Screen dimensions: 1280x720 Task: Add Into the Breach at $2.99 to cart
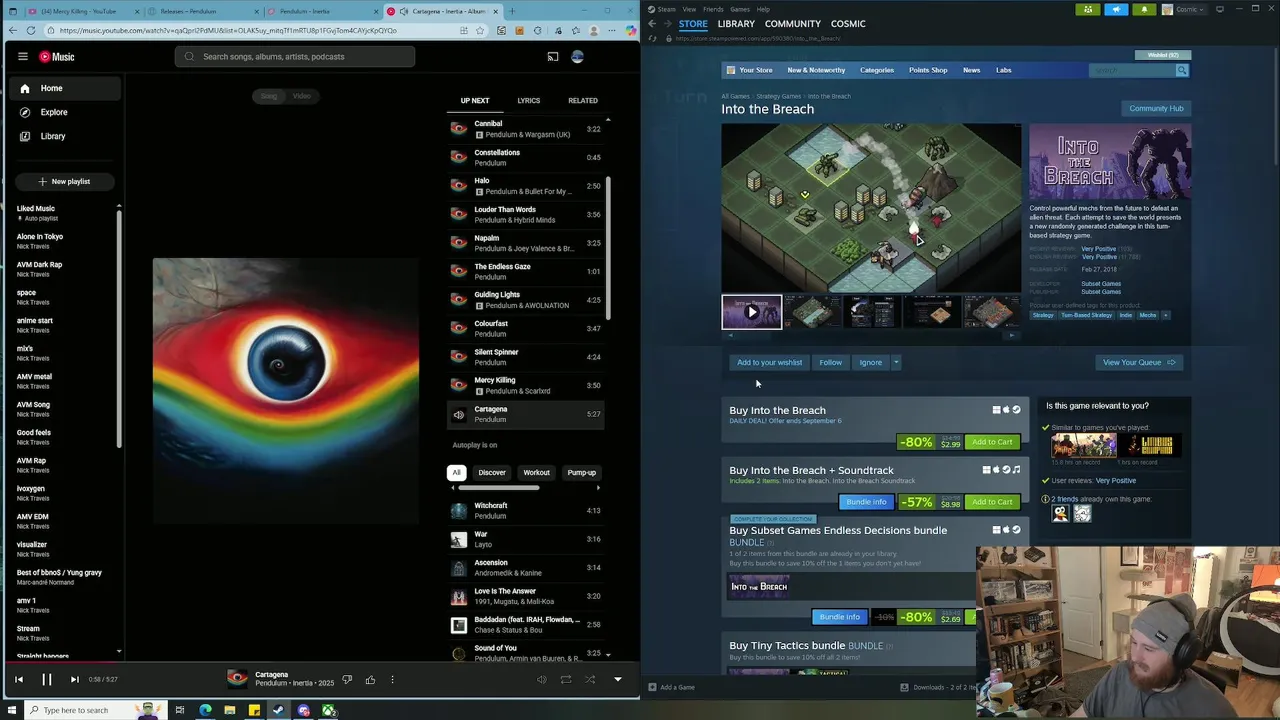pos(992,442)
